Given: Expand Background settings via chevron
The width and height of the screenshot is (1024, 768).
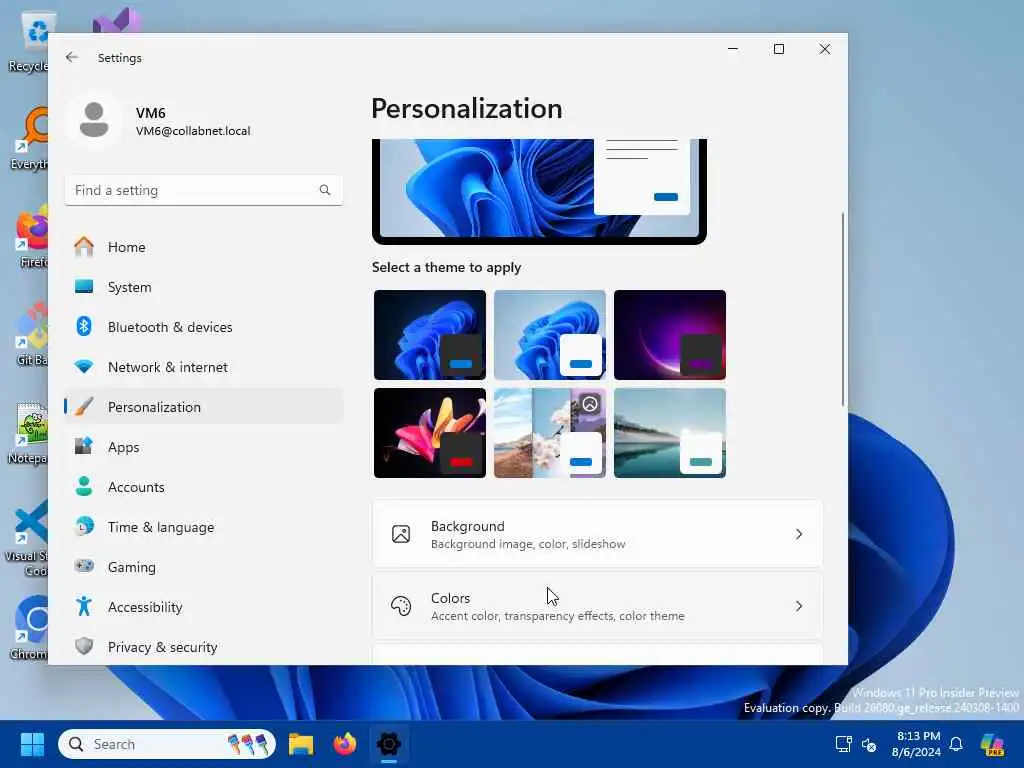Looking at the screenshot, I should [x=799, y=534].
